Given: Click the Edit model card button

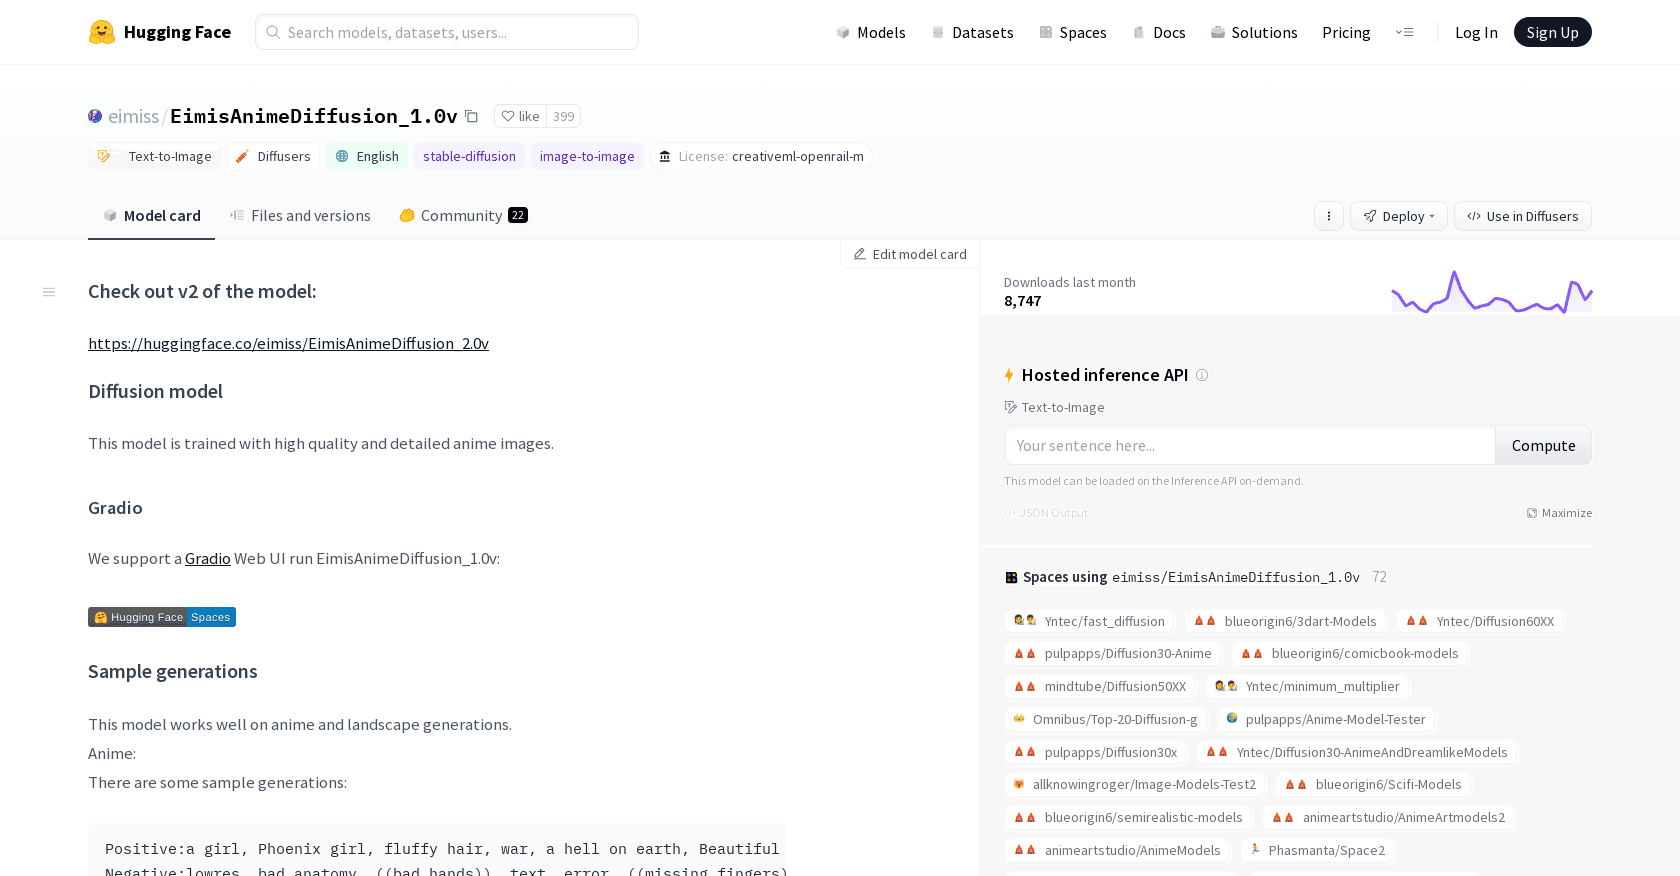Looking at the screenshot, I should [x=910, y=254].
